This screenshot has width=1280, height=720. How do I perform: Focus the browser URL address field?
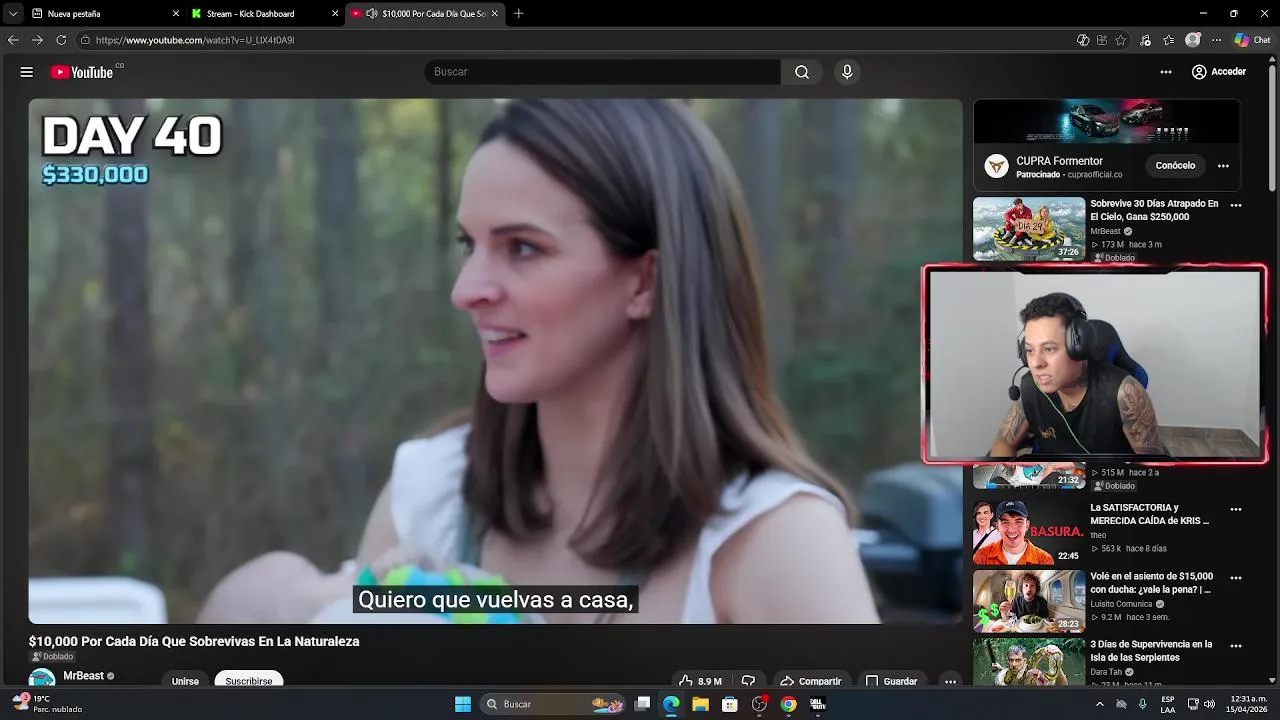570,40
